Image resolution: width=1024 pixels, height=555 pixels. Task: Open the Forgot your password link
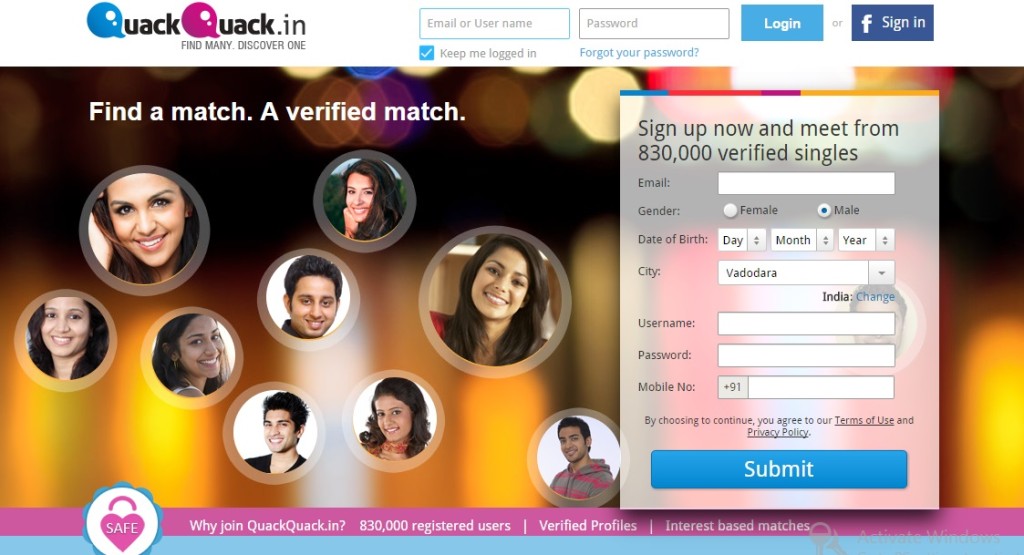[x=639, y=53]
